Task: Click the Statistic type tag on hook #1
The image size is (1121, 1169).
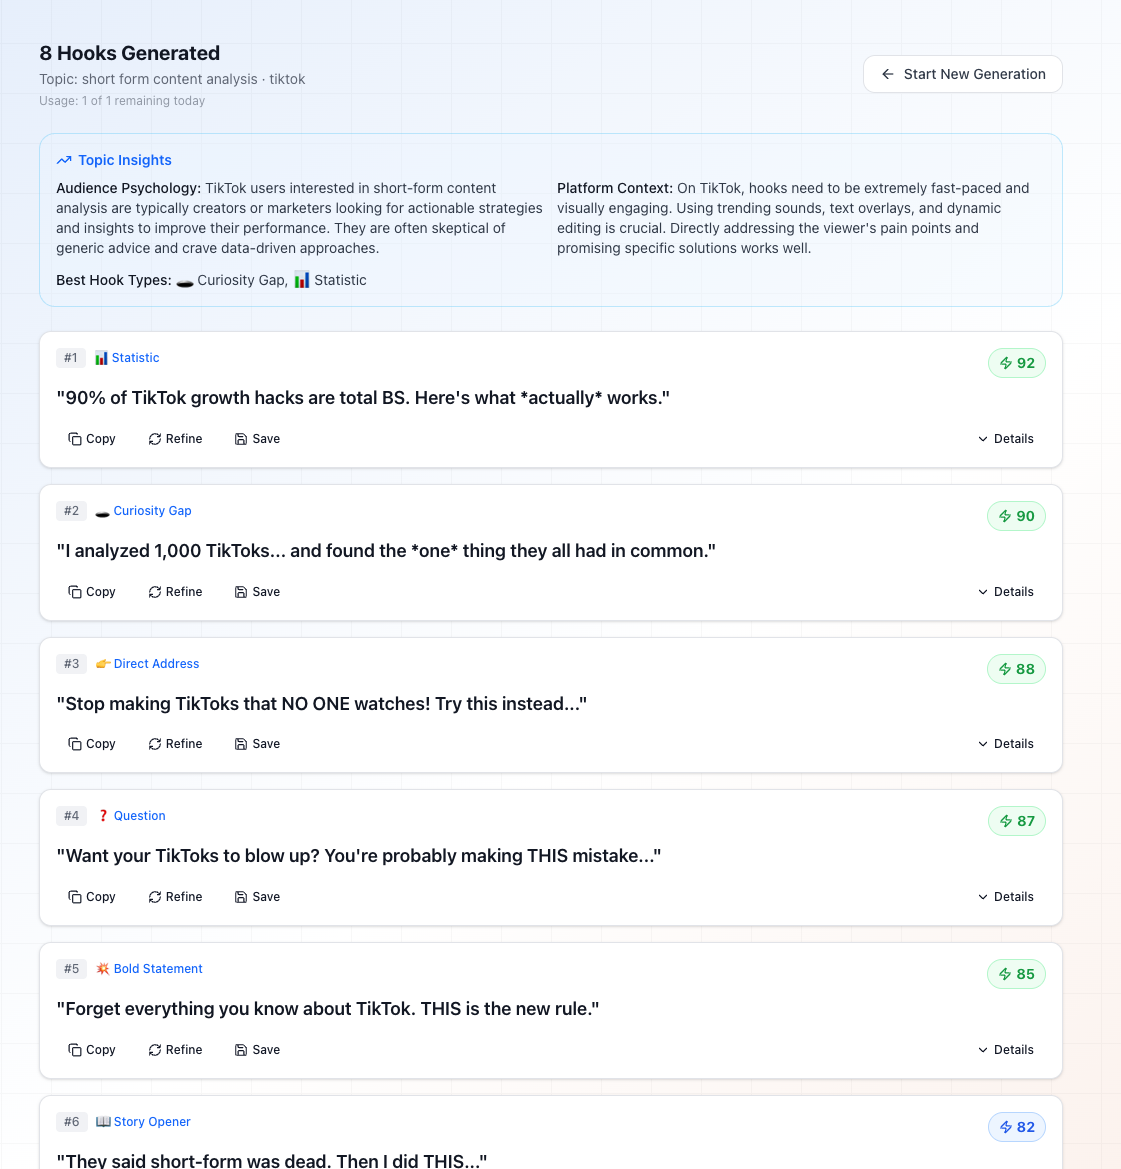Action: click(127, 358)
